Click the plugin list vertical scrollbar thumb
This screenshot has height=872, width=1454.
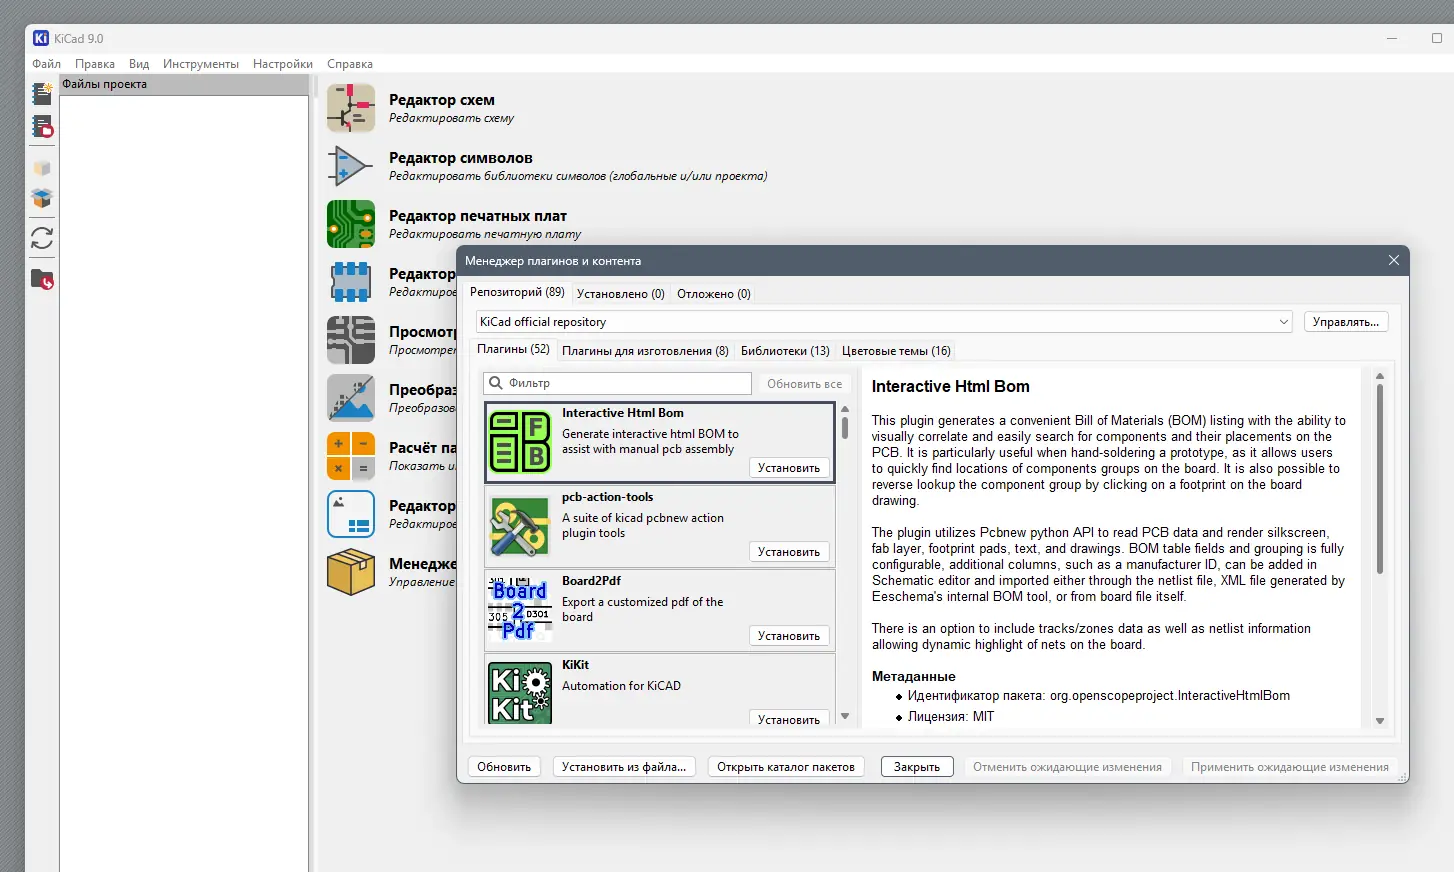pyautogui.click(x=845, y=427)
